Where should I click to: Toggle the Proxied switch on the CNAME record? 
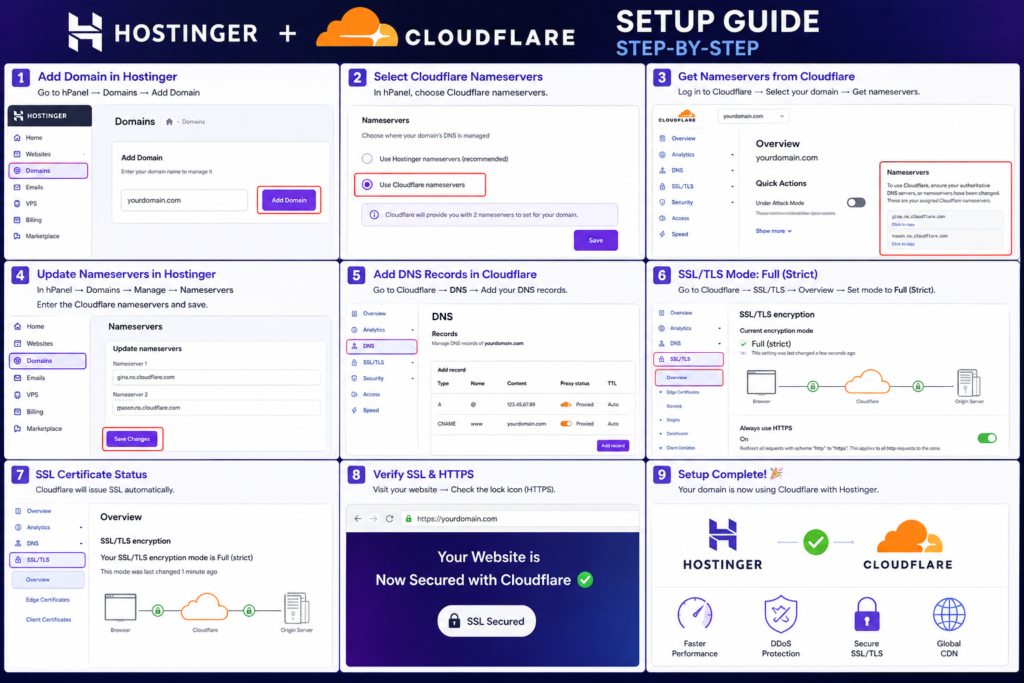point(566,424)
